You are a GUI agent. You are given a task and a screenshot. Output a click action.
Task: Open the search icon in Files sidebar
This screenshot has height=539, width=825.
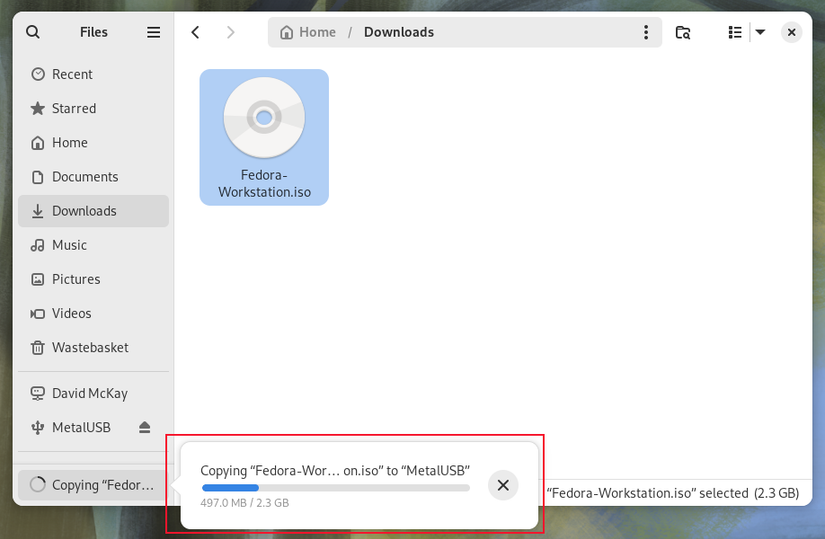[33, 32]
